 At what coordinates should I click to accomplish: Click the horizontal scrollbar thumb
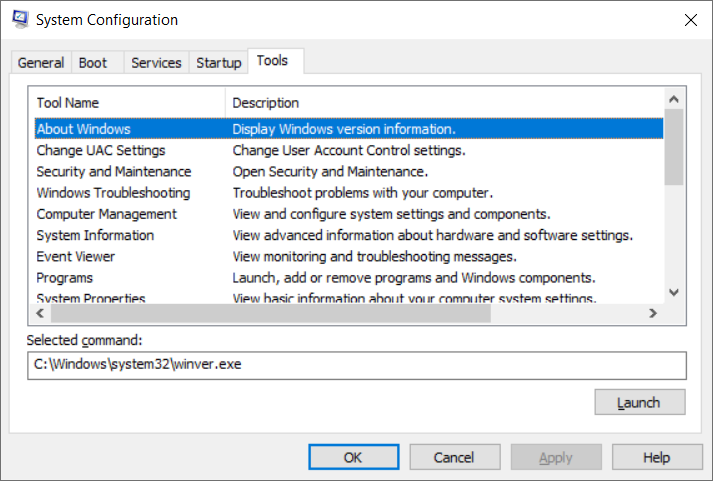(271, 313)
